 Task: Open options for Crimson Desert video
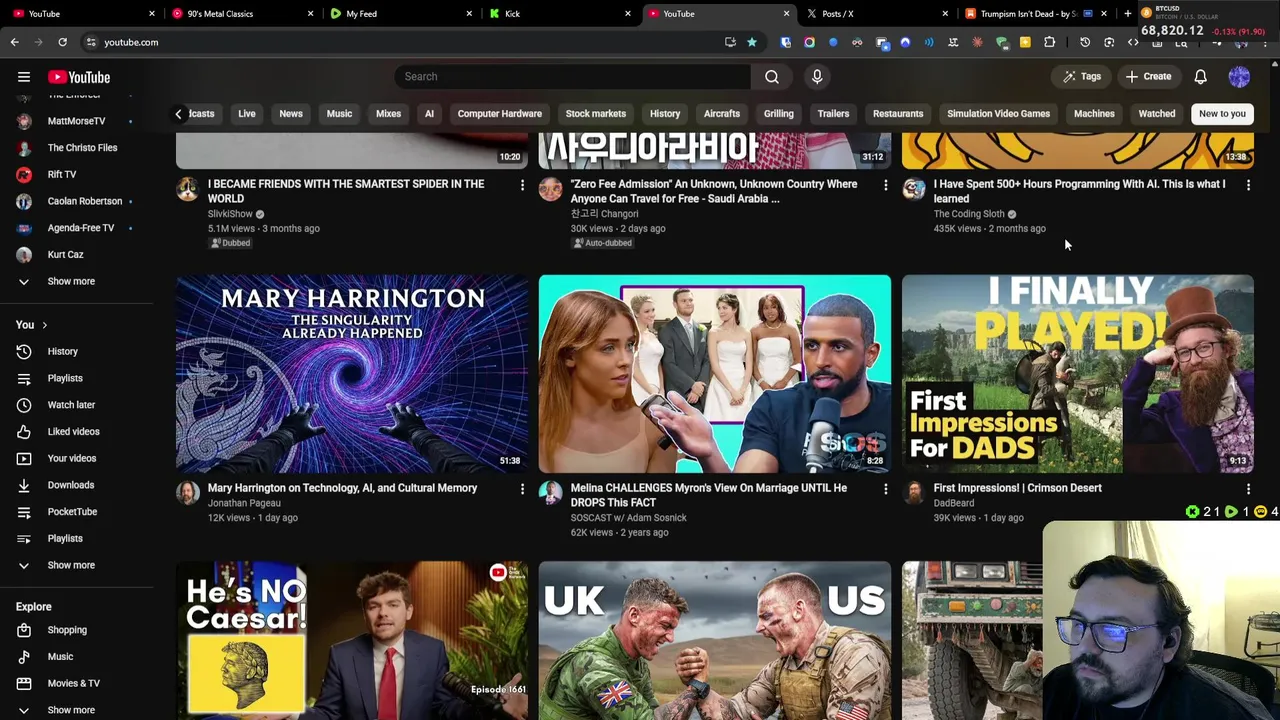(x=1248, y=489)
